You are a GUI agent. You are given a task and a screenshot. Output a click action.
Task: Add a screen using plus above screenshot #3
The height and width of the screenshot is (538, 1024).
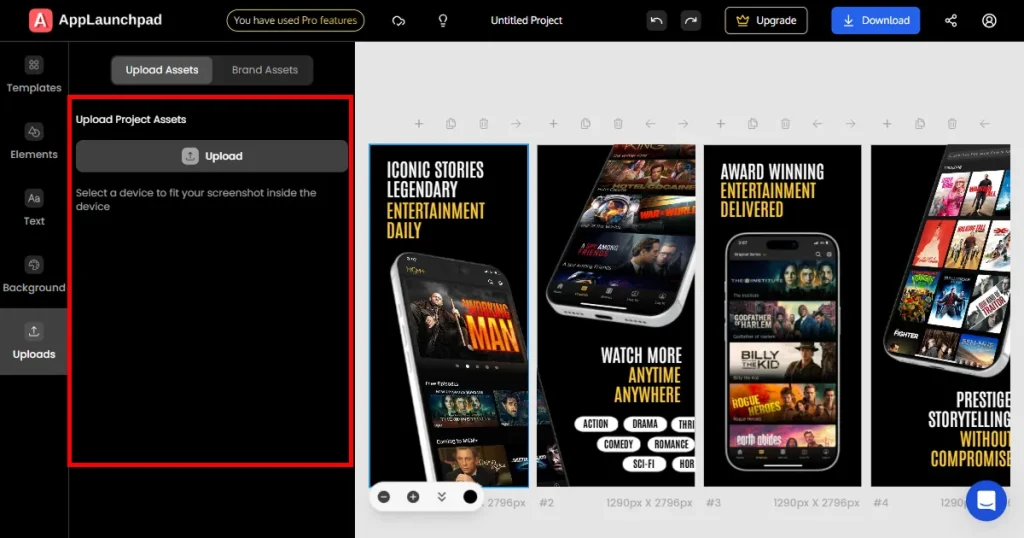[x=720, y=123]
